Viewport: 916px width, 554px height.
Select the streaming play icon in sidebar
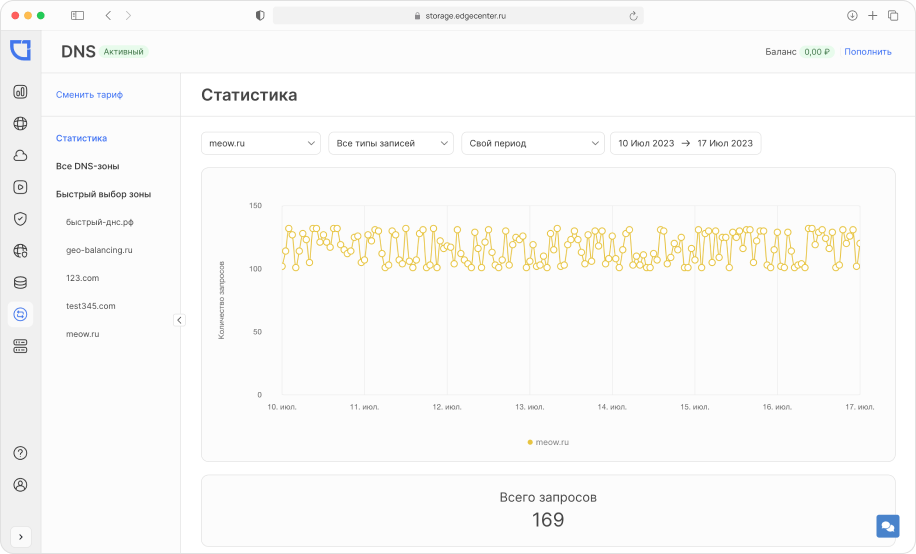20,187
